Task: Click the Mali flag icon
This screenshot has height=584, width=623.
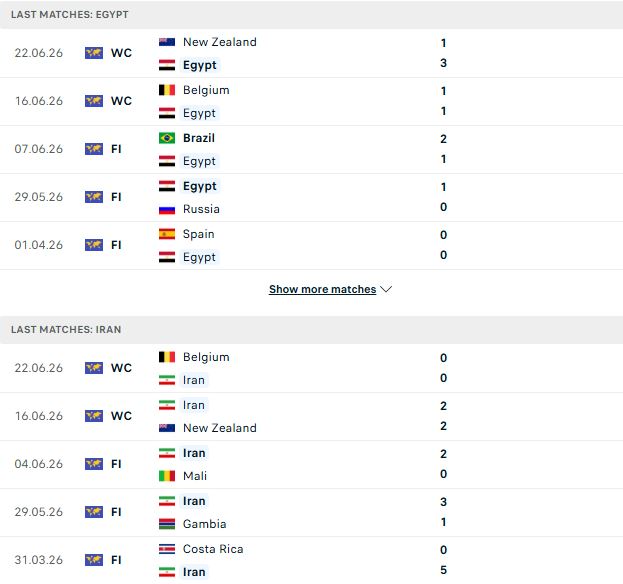Action: (167, 476)
